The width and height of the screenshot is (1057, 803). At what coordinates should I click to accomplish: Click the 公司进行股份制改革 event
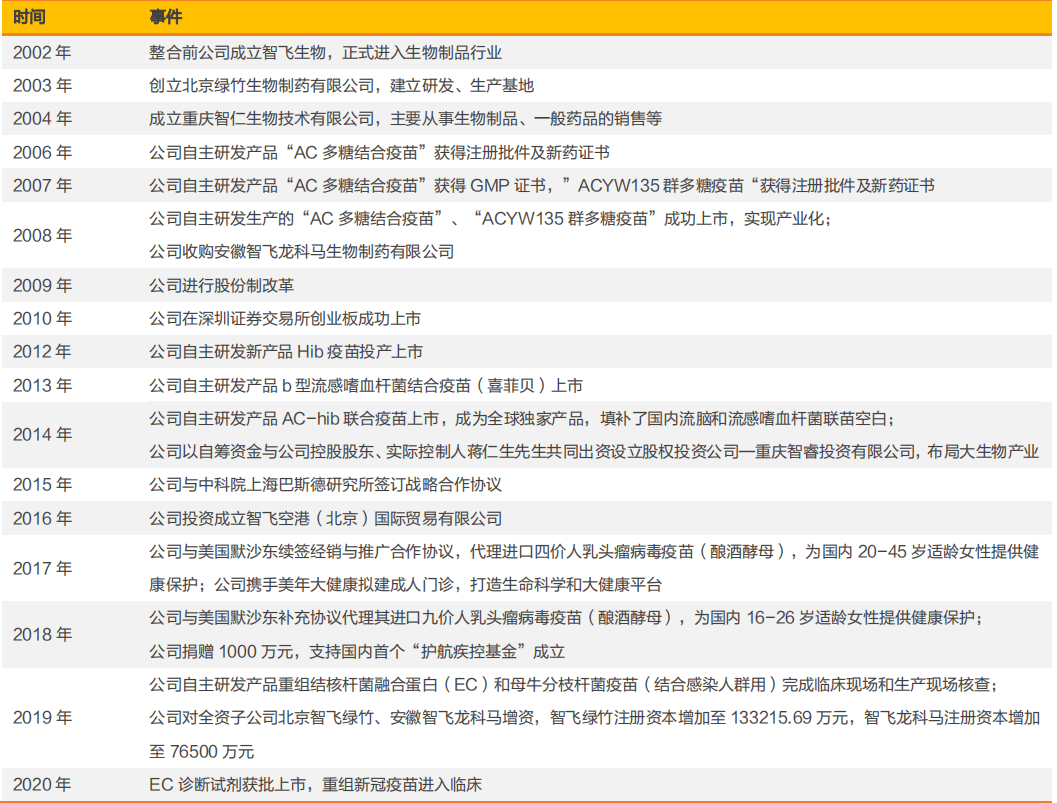(x=222, y=286)
